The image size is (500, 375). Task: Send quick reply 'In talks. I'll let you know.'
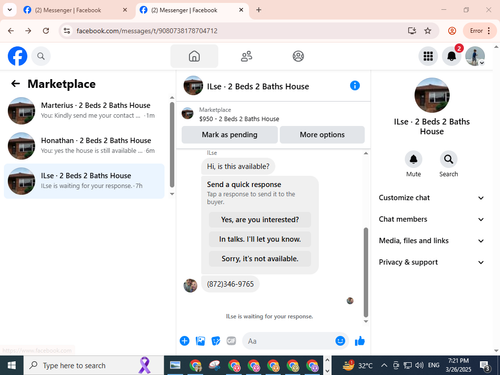pyautogui.click(x=260, y=239)
